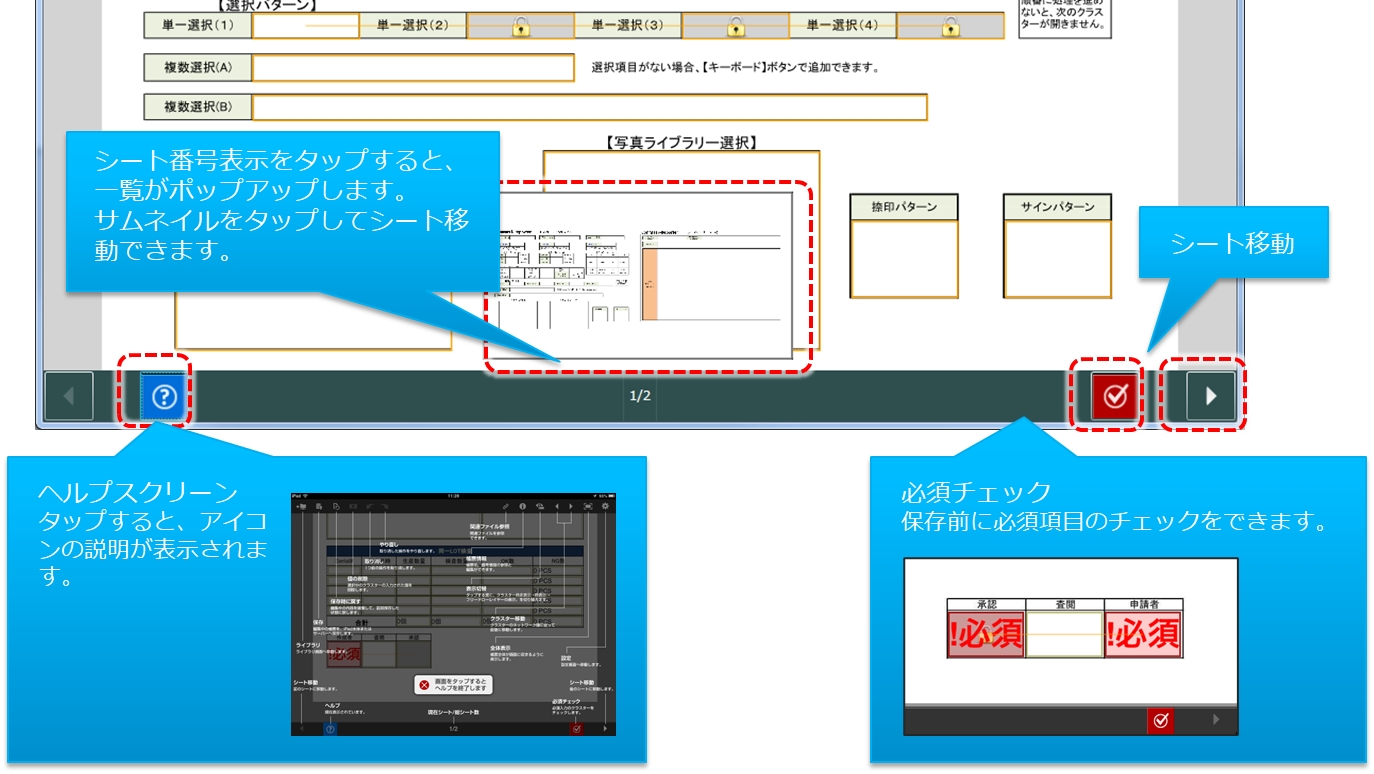This screenshot has height=774, width=1374.
Task: Tap the サインパターン signature box
Action: tap(1057, 258)
